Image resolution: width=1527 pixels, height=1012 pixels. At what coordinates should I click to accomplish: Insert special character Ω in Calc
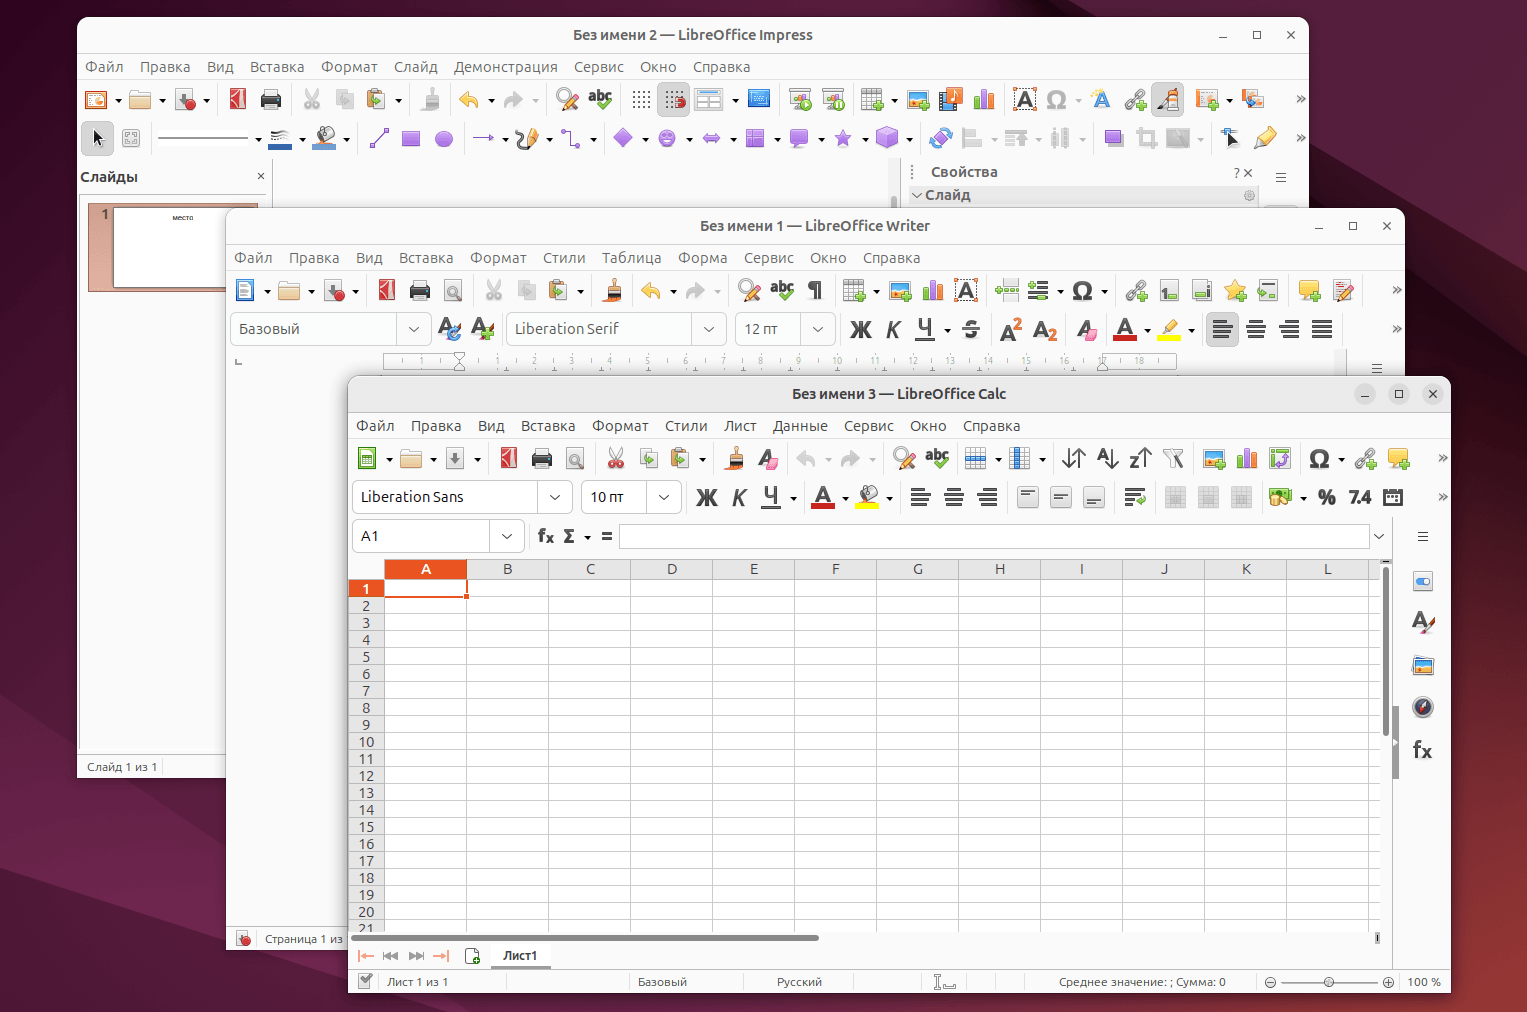[x=1319, y=458]
